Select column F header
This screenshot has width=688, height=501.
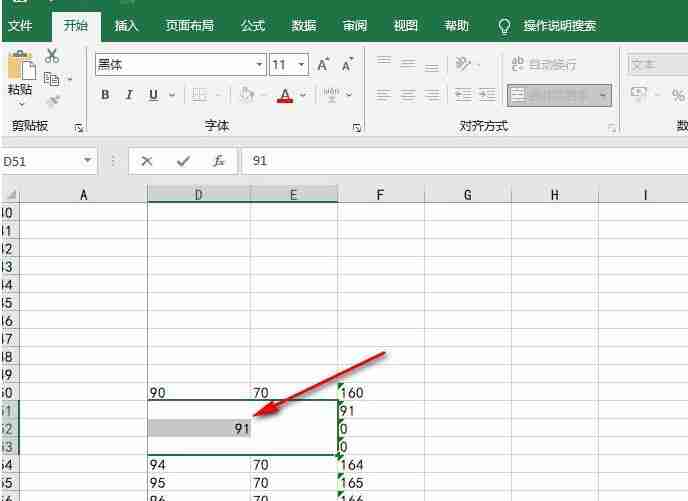[x=380, y=194]
